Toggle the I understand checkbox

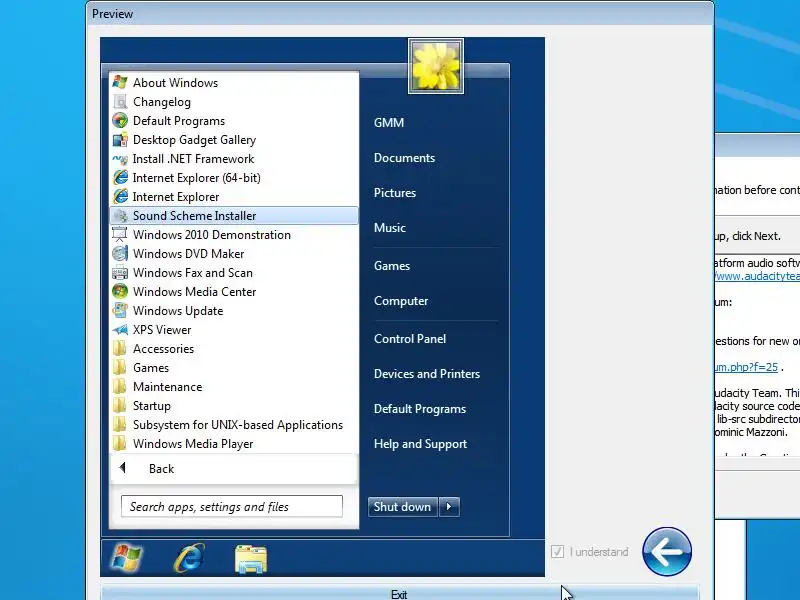pyautogui.click(x=557, y=552)
